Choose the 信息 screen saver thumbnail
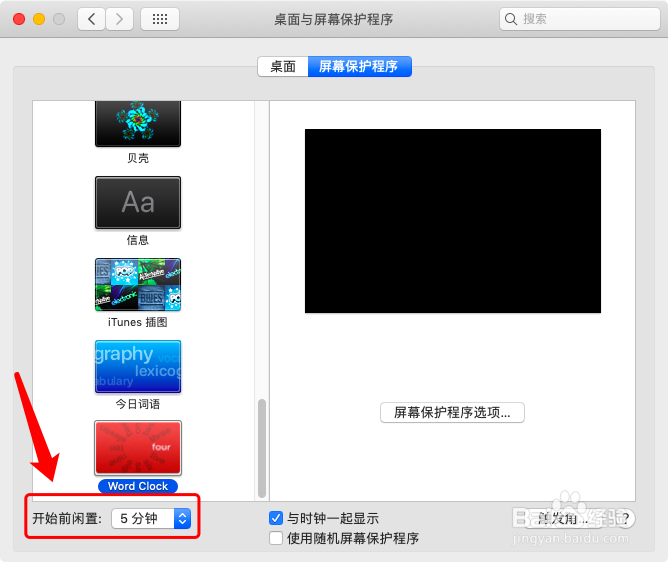This screenshot has width=668, height=562. click(138, 203)
